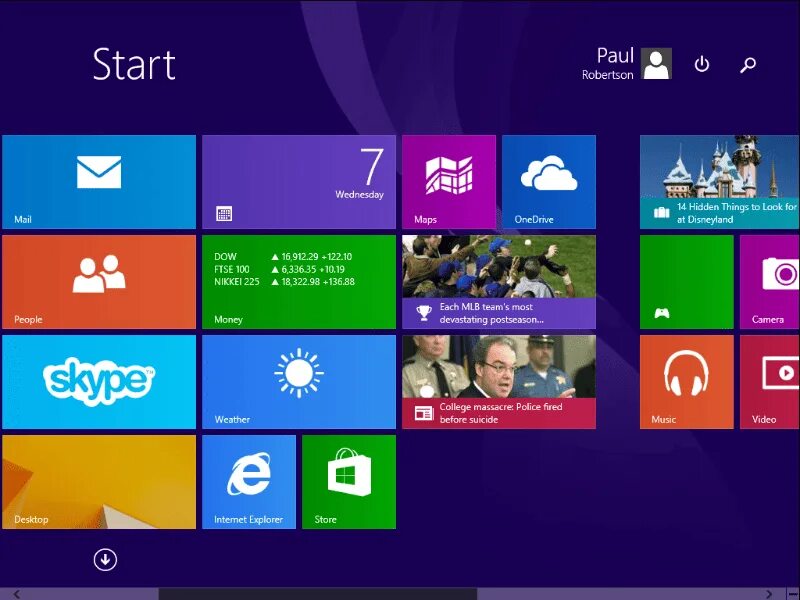Launch the Skype tile
Viewport: 800px width, 600px height.
click(x=99, y=382)
